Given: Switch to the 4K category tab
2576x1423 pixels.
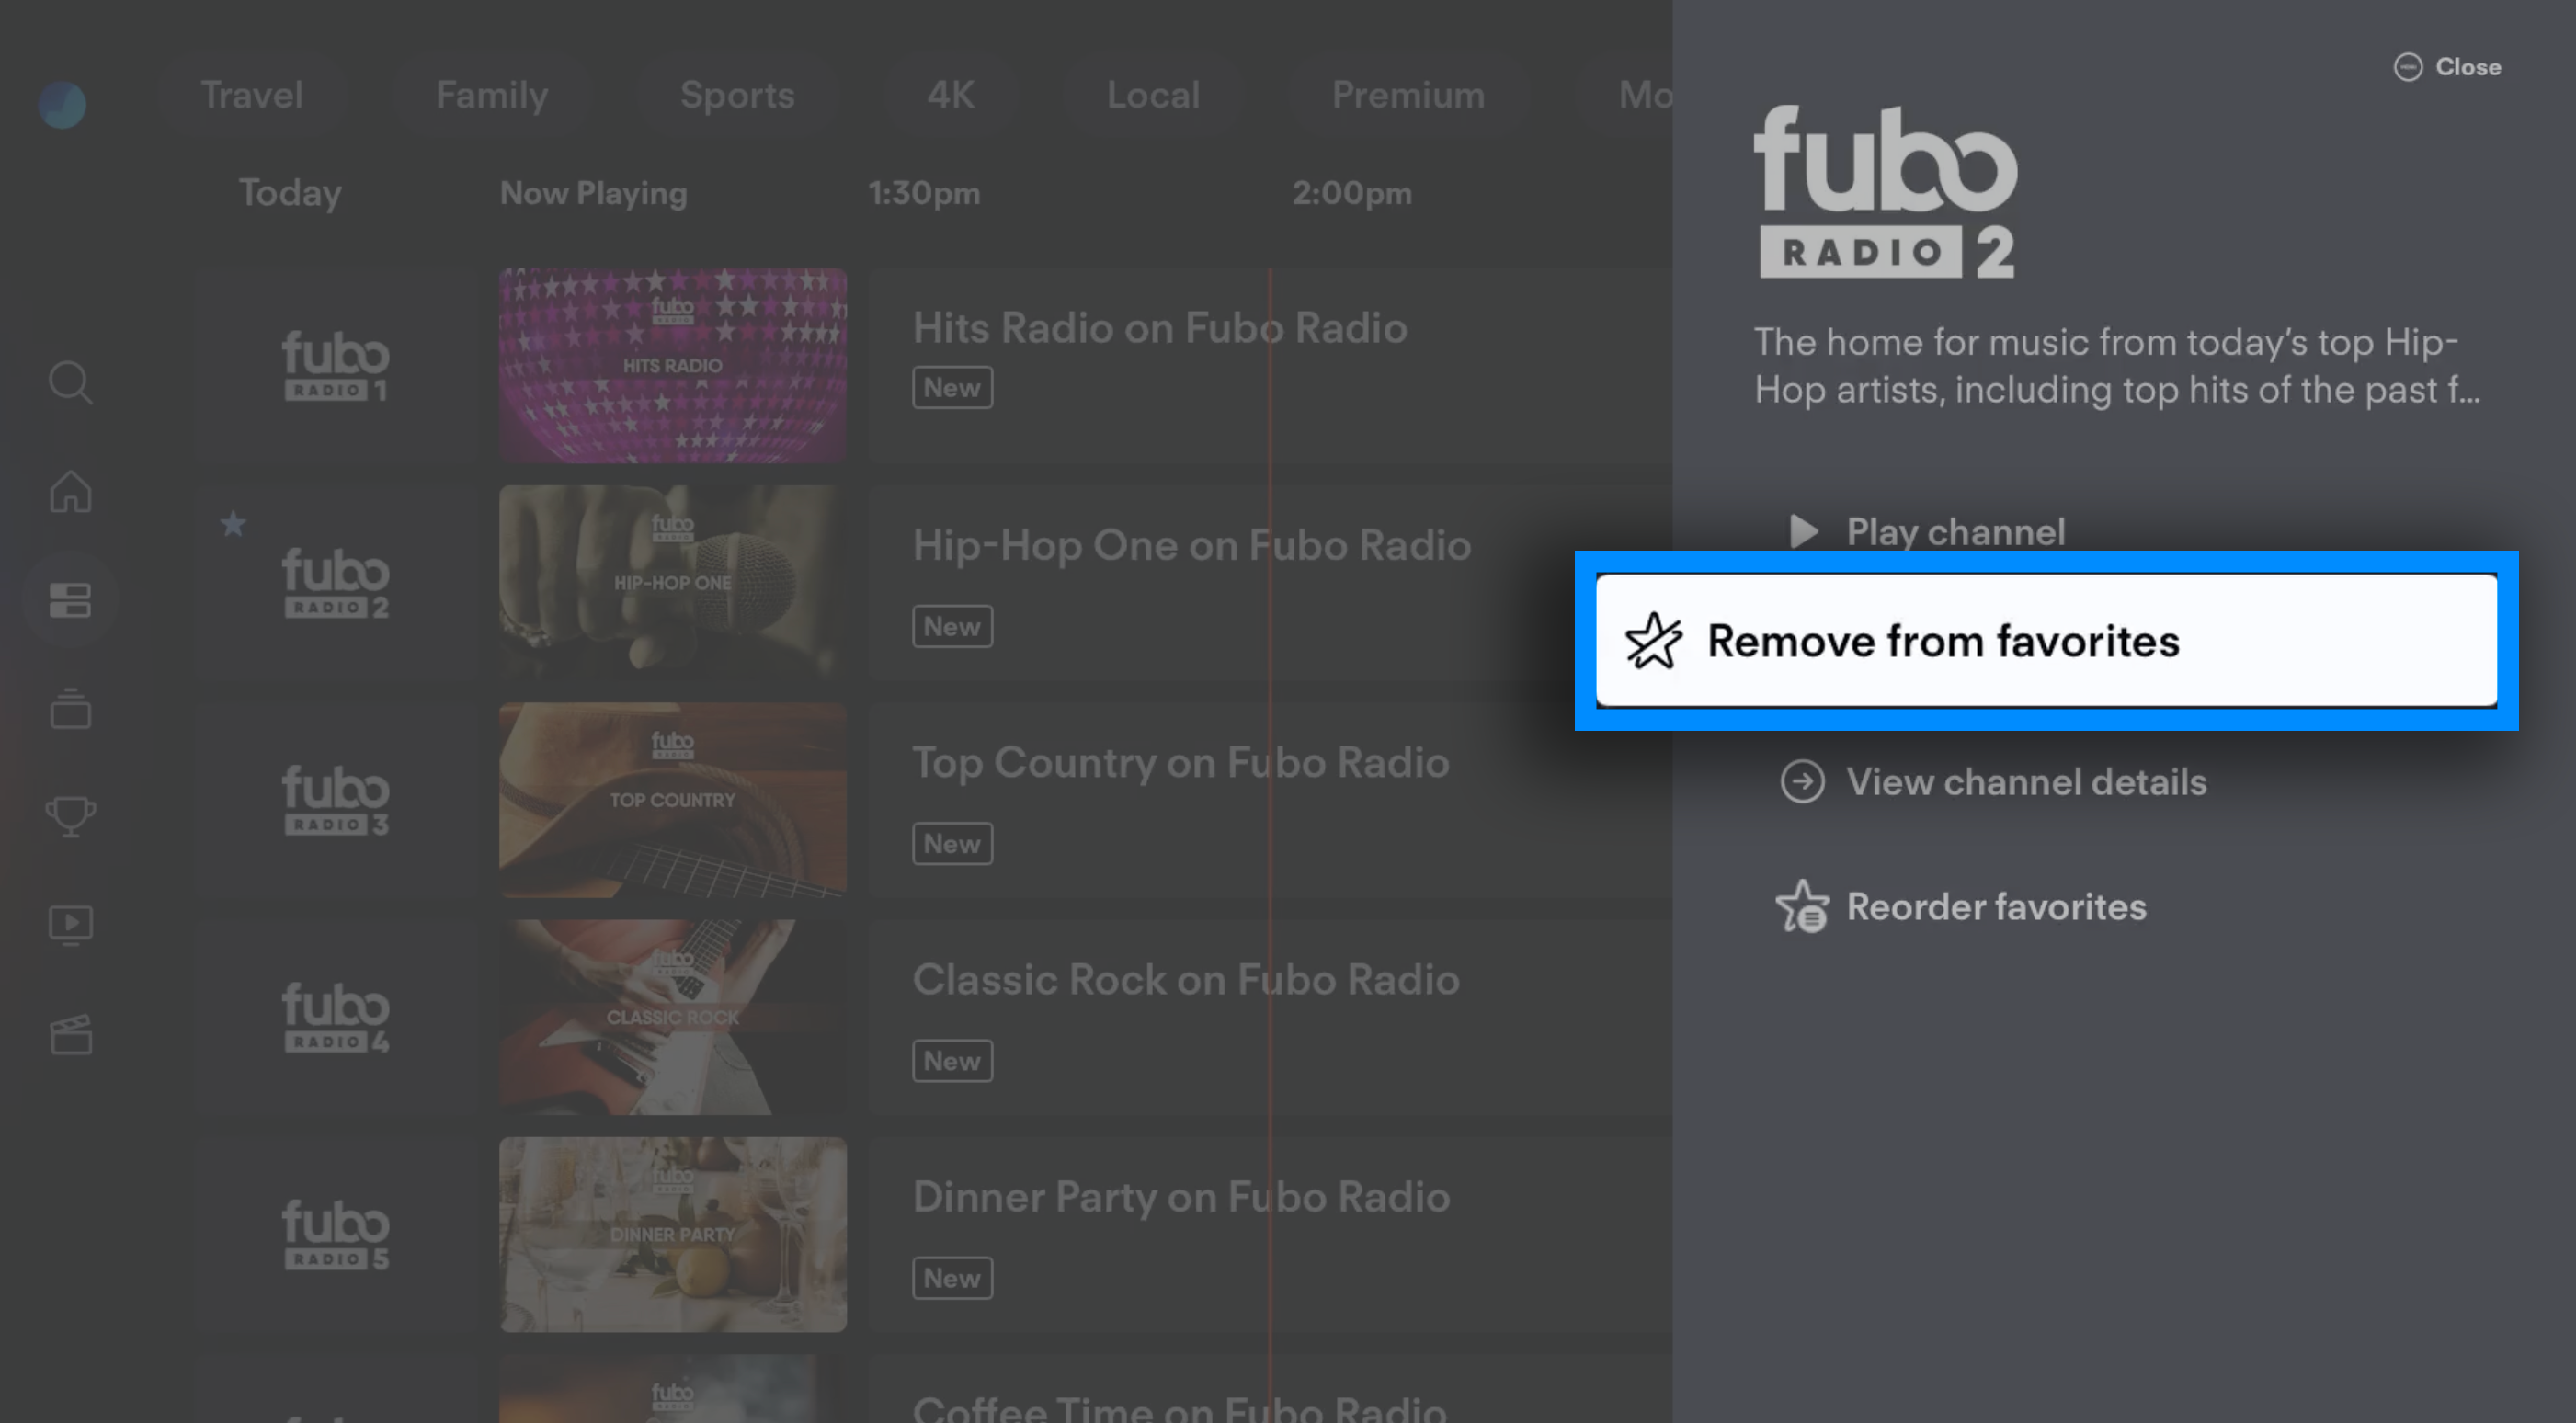Looking at the screenshot, I should point(951,95).
